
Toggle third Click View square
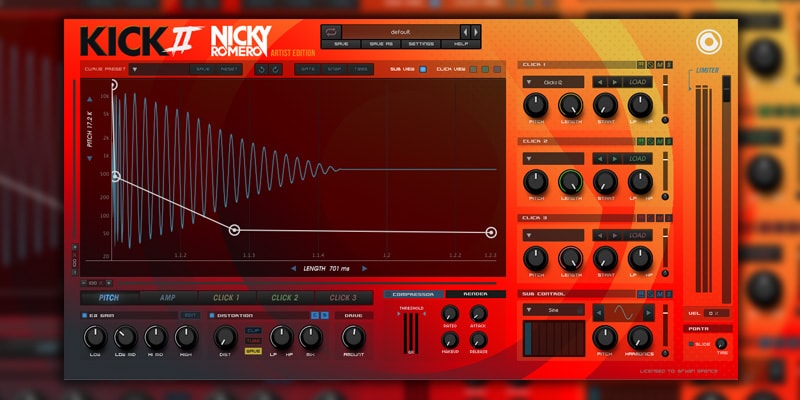click(x=496, y=69)
